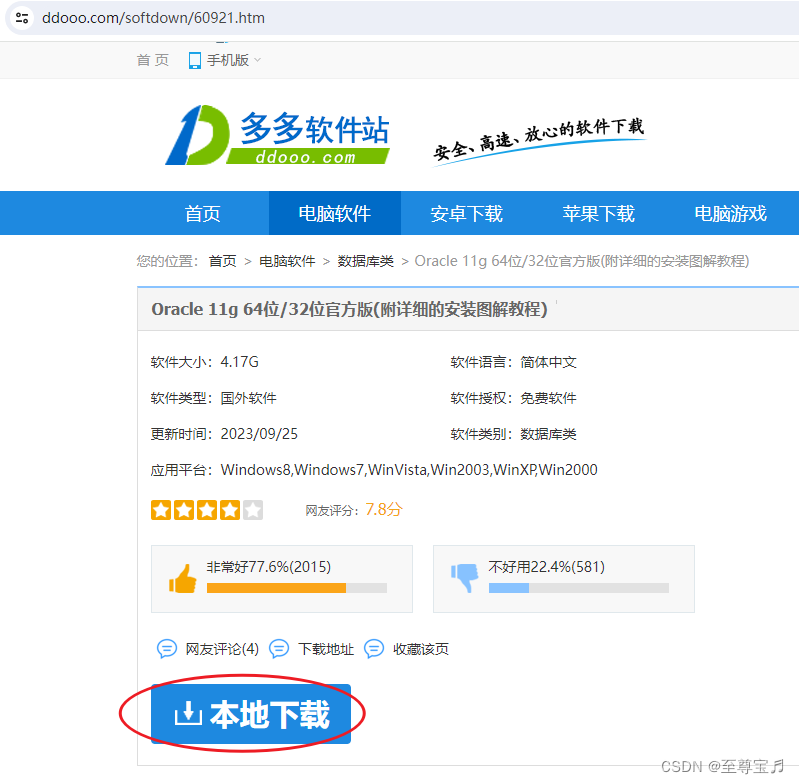Click the 数据库类 value next to 软件类别
799x784 pixels.
tap(548, 434)
